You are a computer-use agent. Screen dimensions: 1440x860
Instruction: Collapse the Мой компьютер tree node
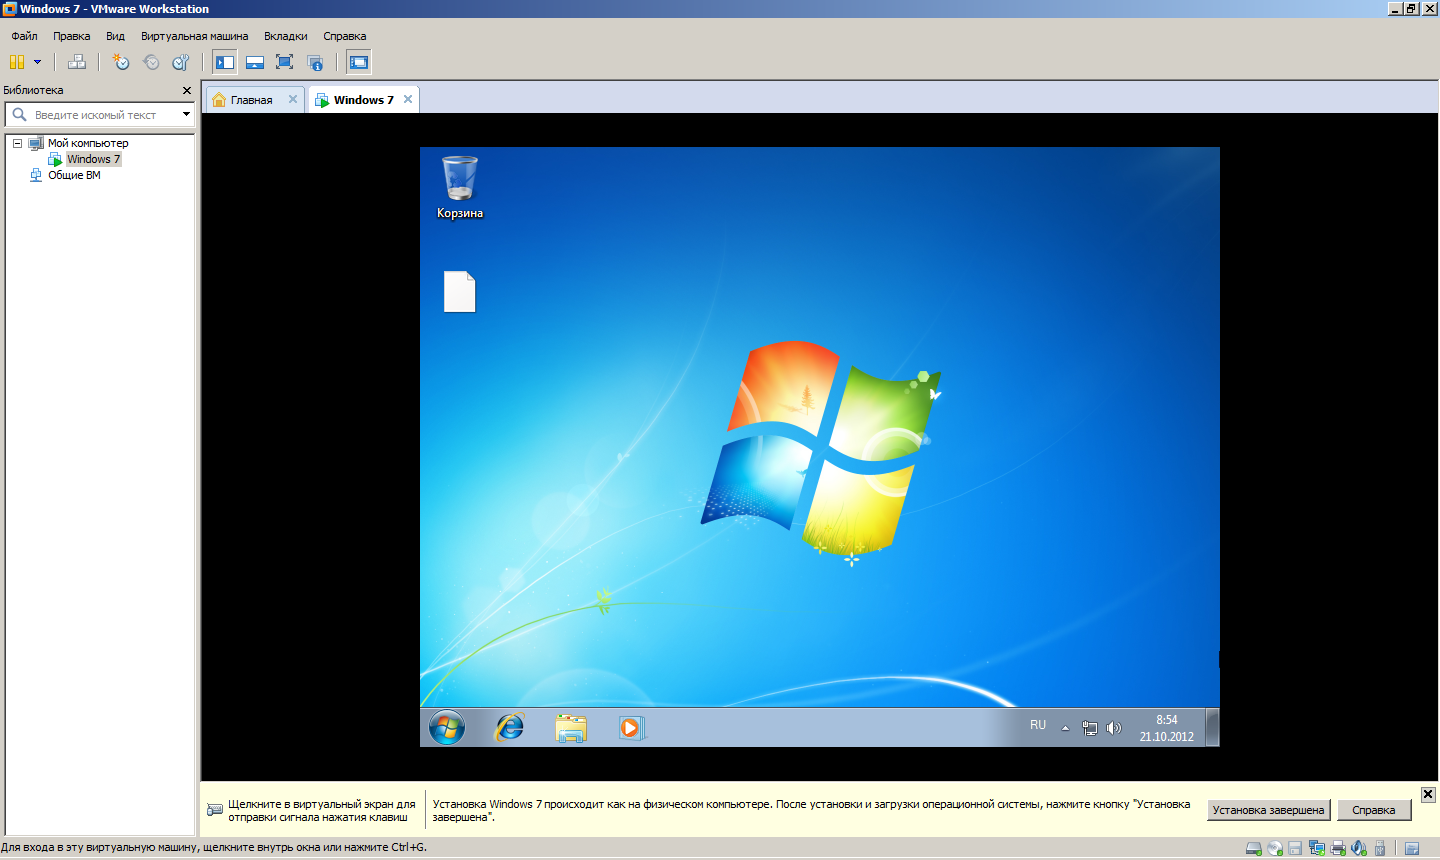click(17, 143)
